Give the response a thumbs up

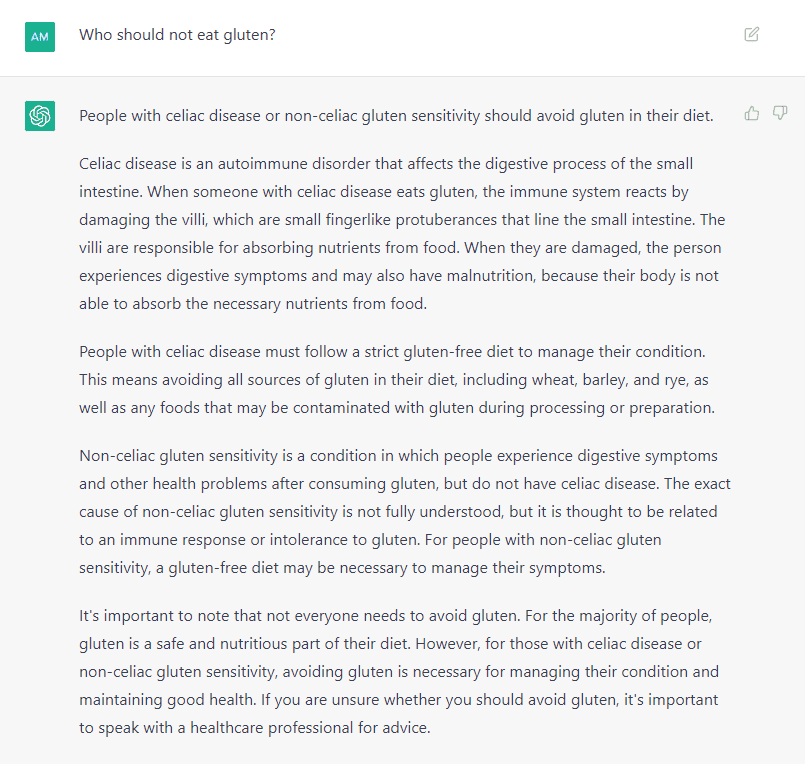pos(752,113)
